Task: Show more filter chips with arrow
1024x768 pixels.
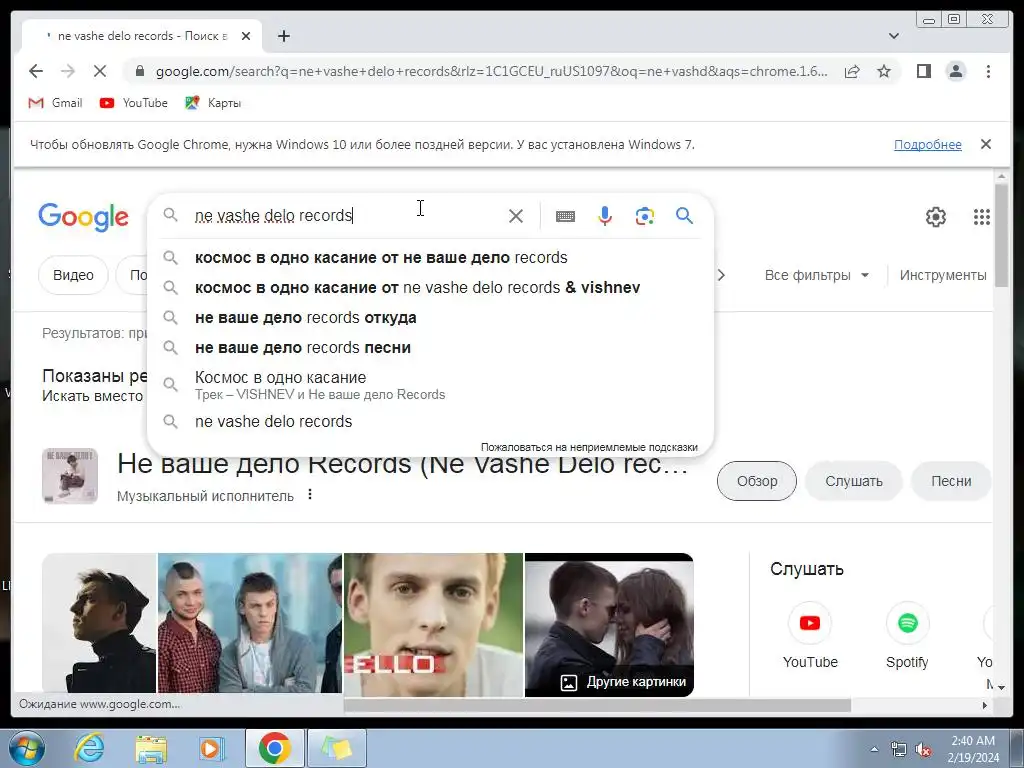Action: pyautogui.click(x=721, y=275)
